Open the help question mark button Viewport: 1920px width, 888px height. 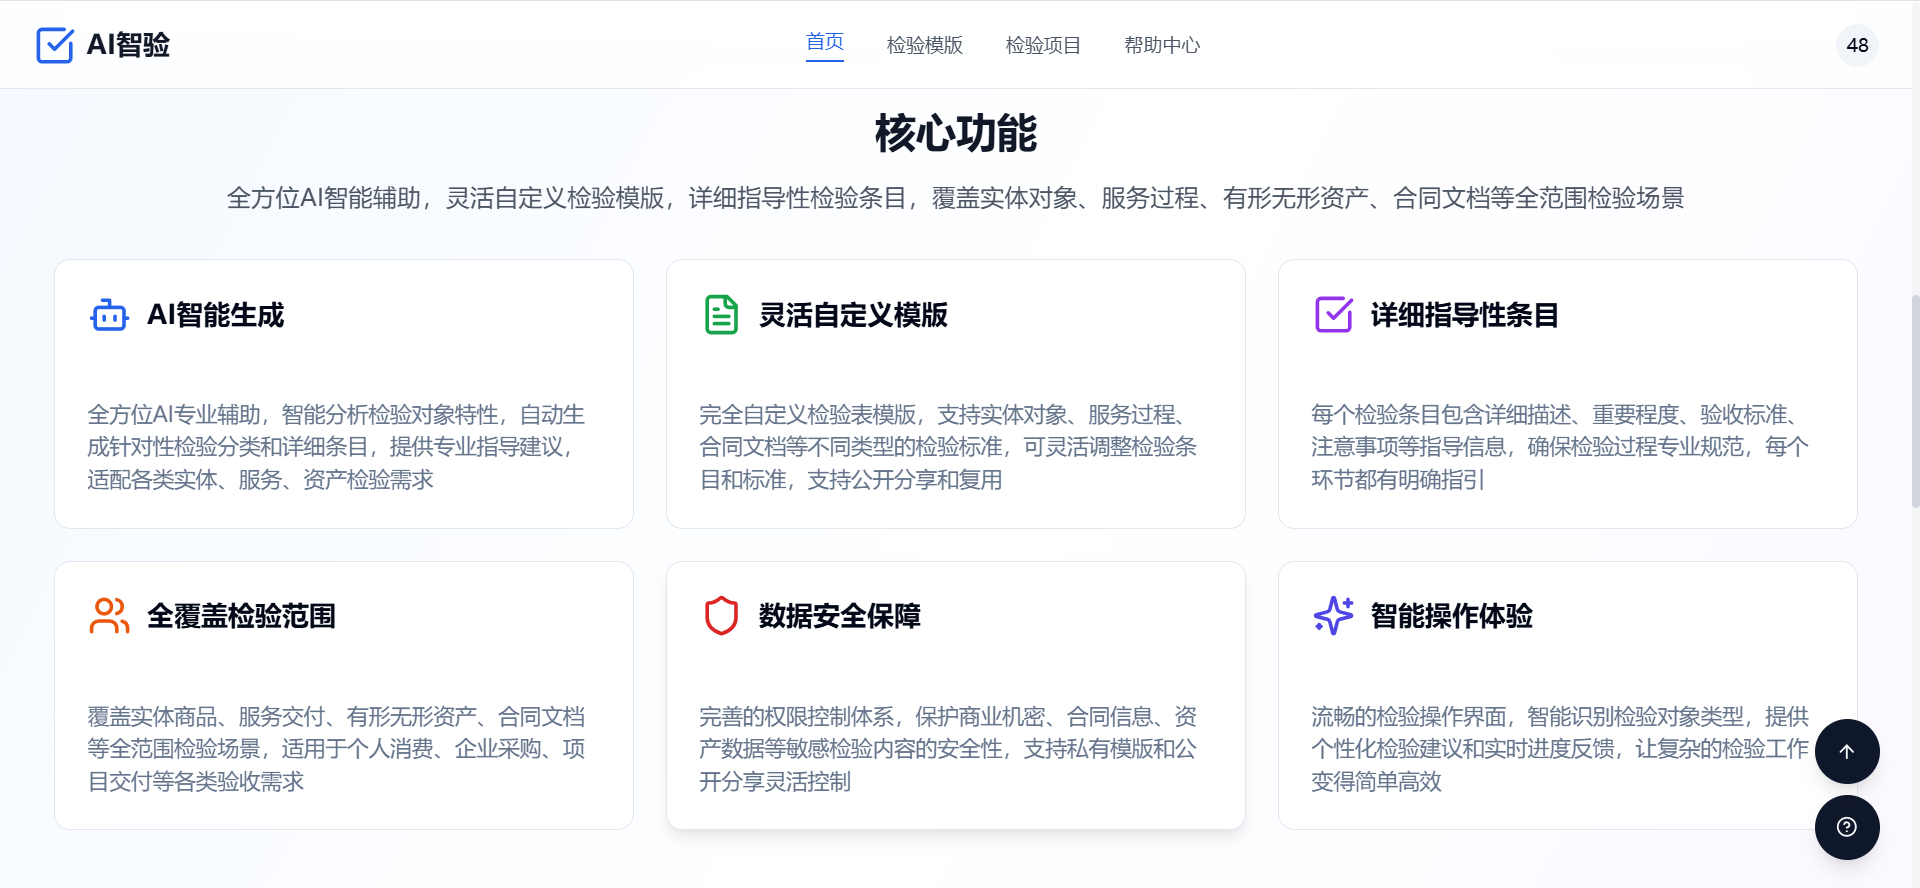pos(1846,827)
